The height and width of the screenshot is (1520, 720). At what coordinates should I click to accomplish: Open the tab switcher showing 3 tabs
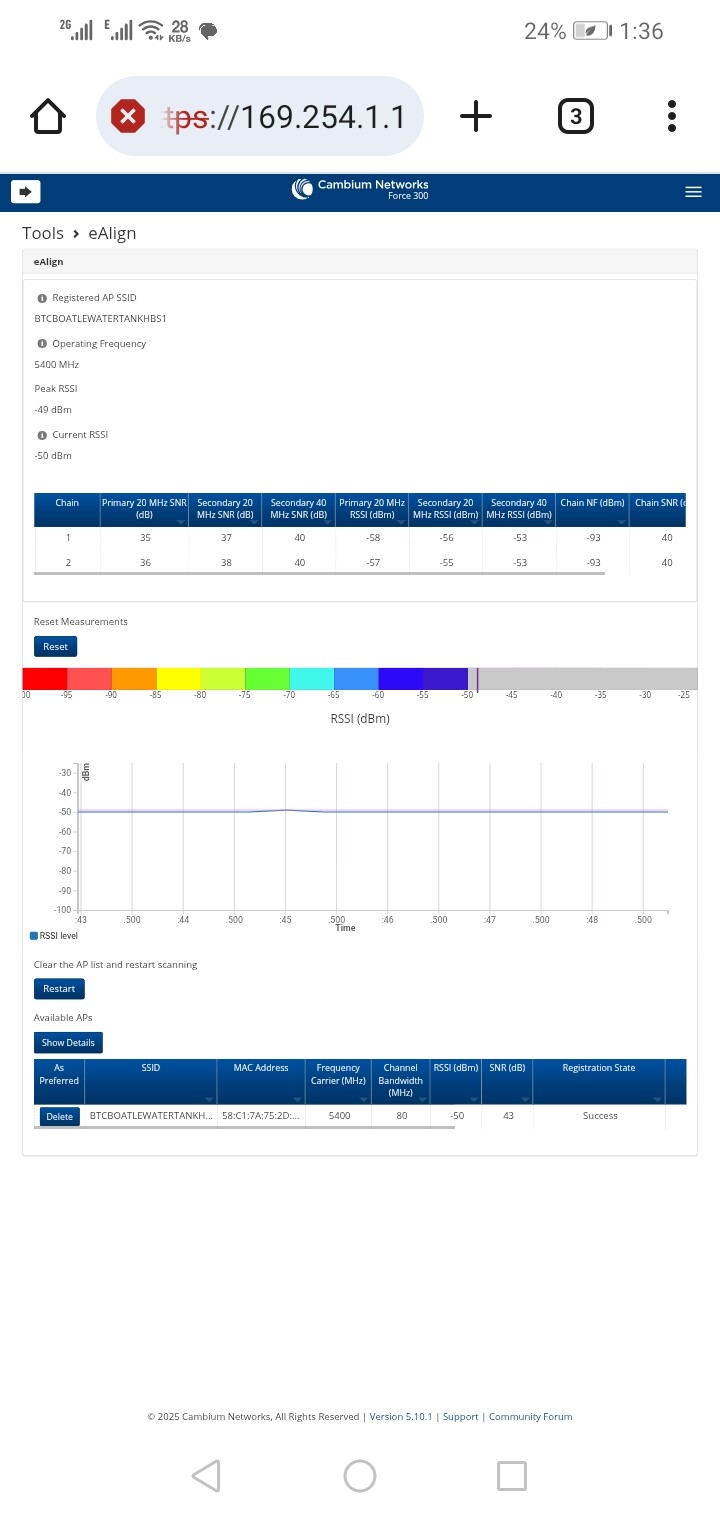click(x=575, y=117)
